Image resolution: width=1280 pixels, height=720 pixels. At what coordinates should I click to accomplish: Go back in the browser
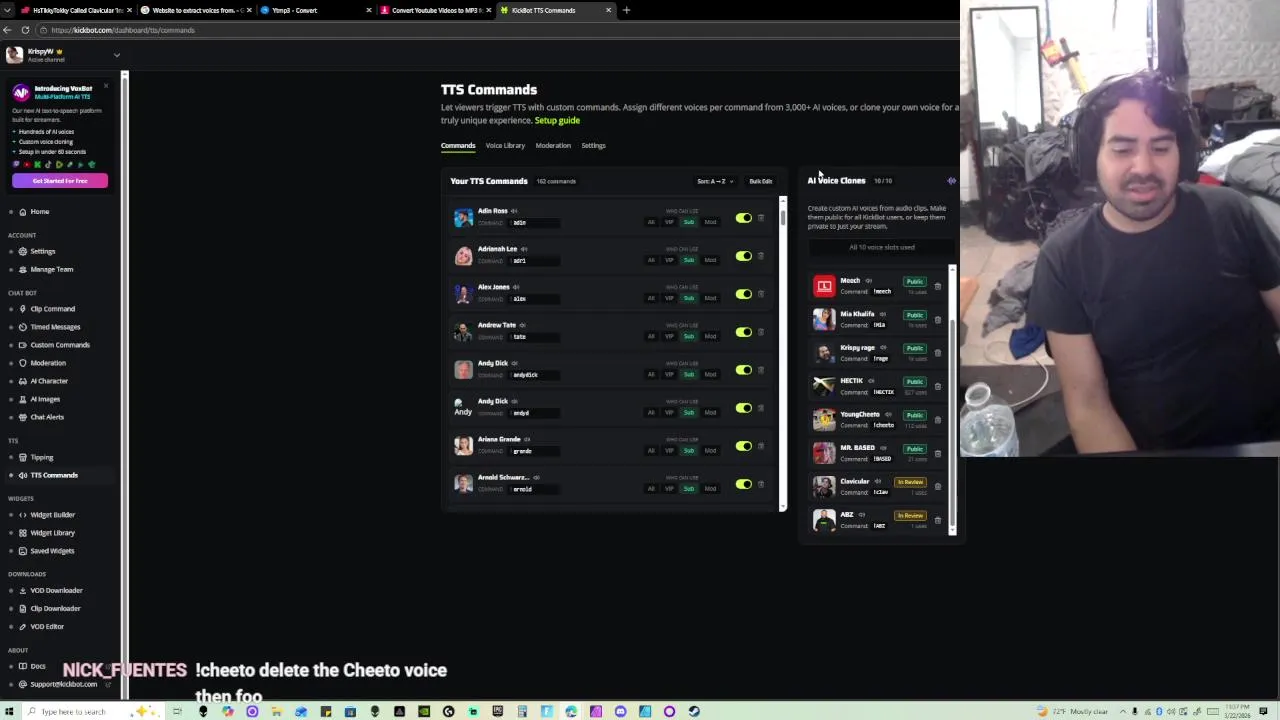(7, 30)
